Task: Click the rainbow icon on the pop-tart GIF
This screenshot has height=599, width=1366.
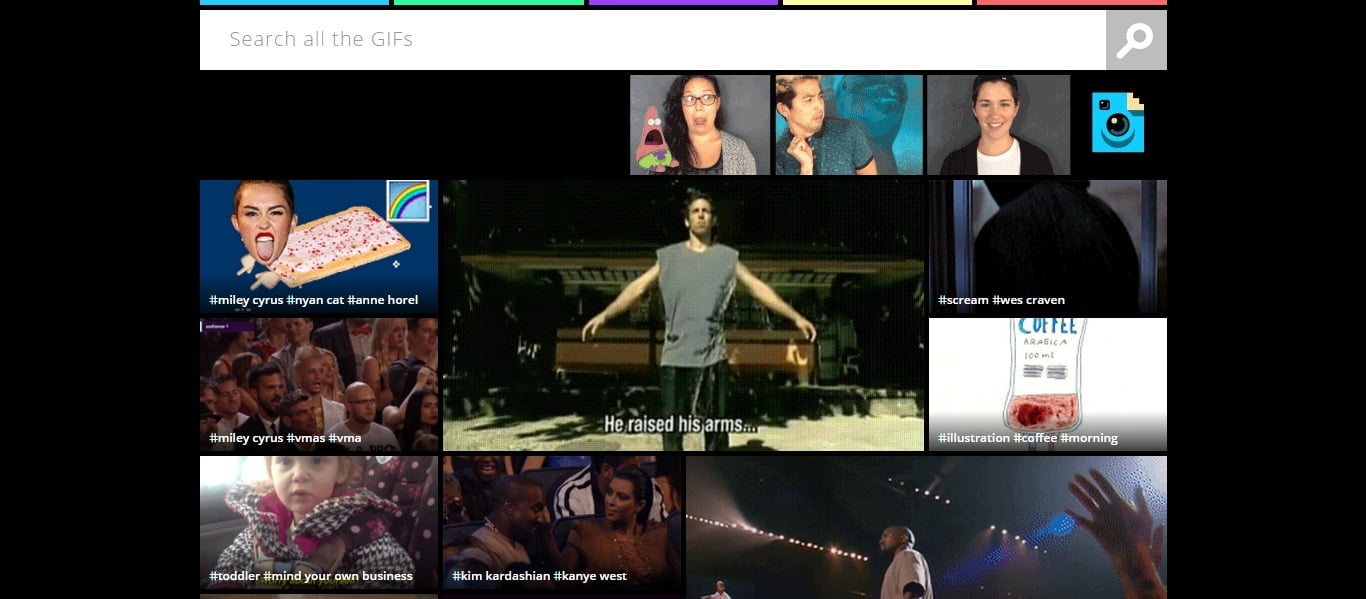Action: tap(407, 200)
